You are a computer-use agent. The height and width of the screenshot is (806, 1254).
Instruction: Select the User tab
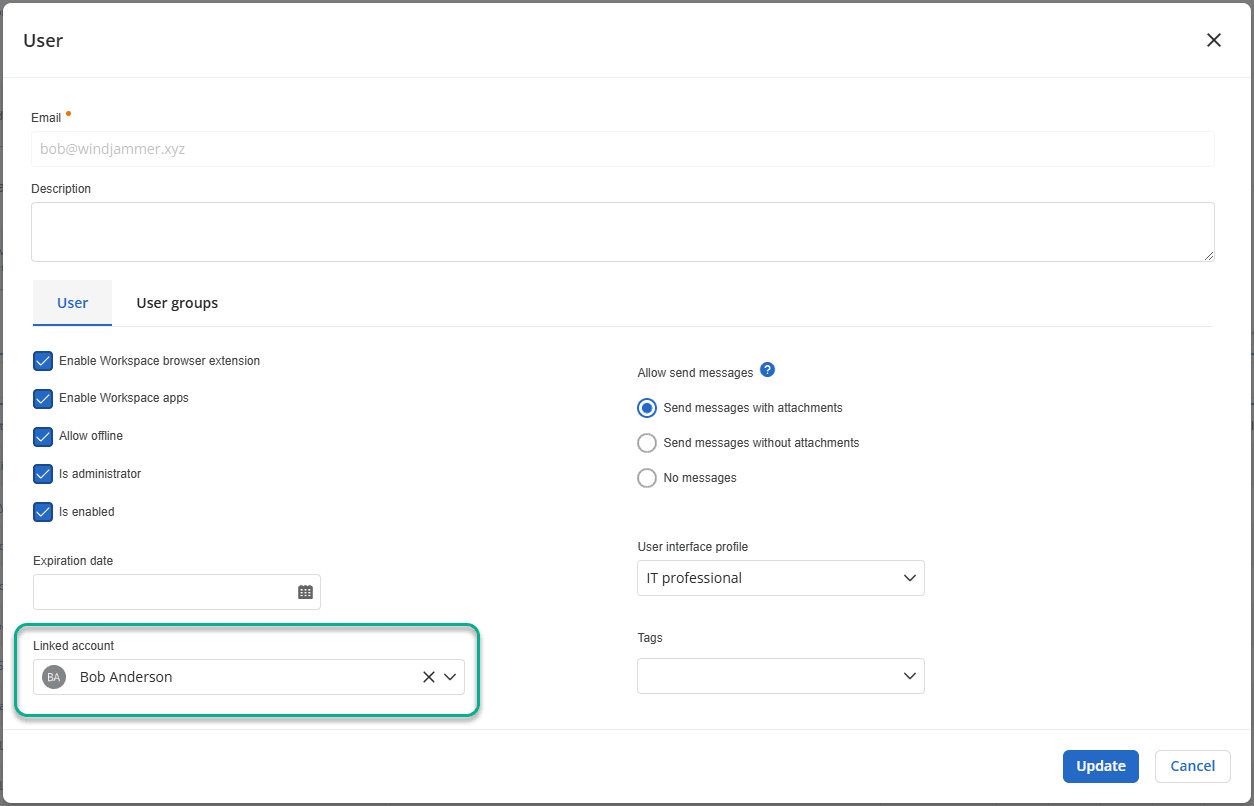(x=72, y=303)
